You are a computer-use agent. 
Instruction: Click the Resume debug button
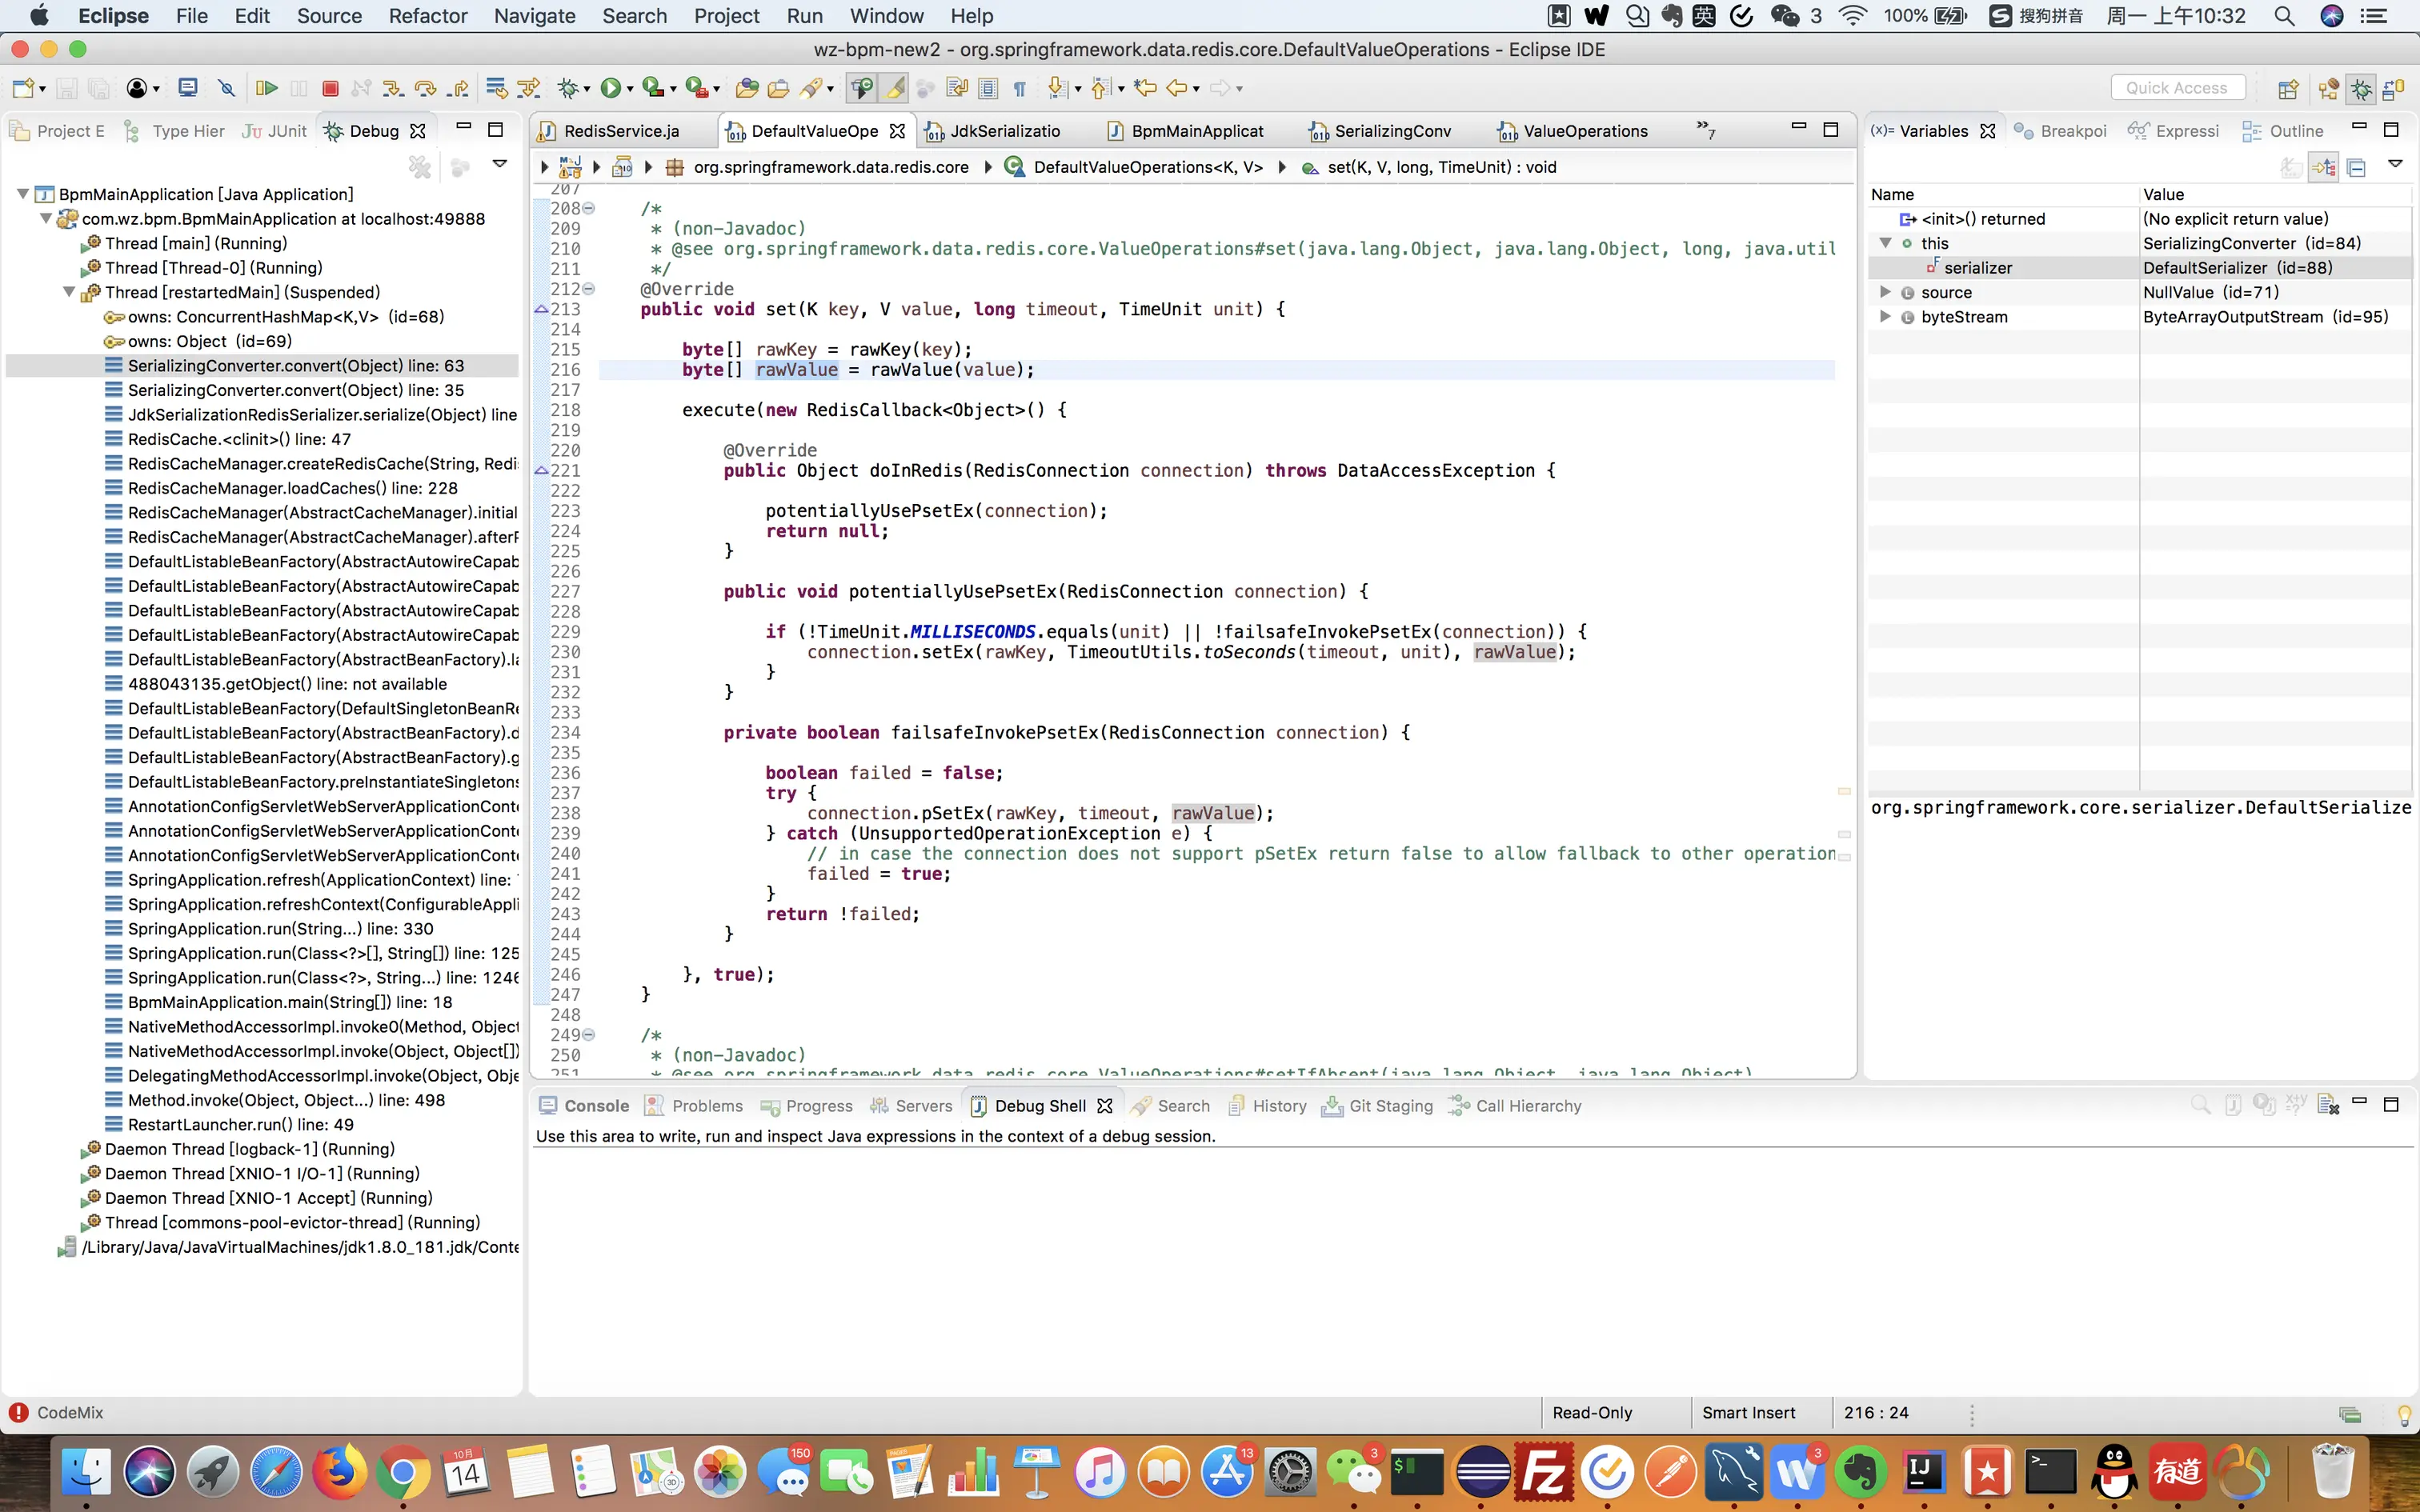click(266, 89)
